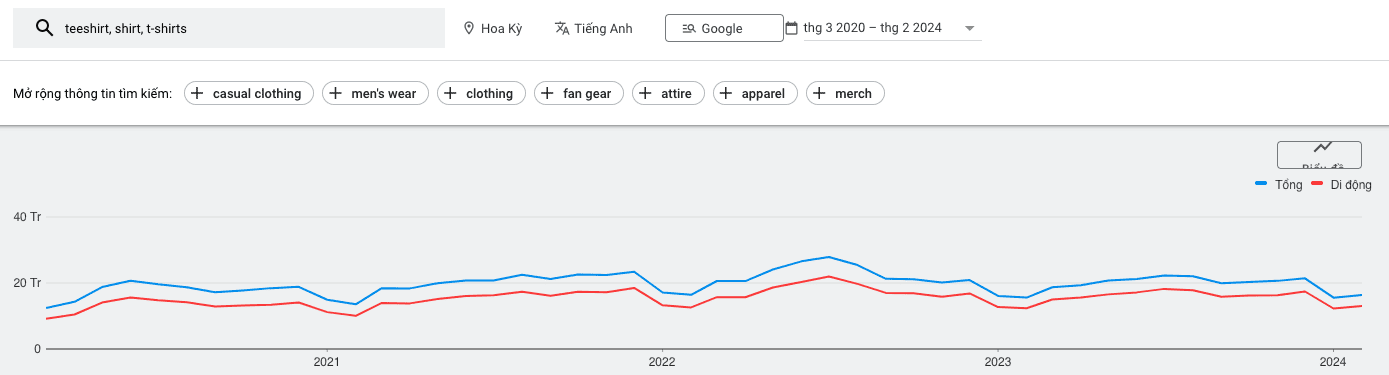The height and width of the screenshot is (375, 1389).
Task: Click the Mở rộng thông tin tìm kiếm label
Action: point(92,93)
